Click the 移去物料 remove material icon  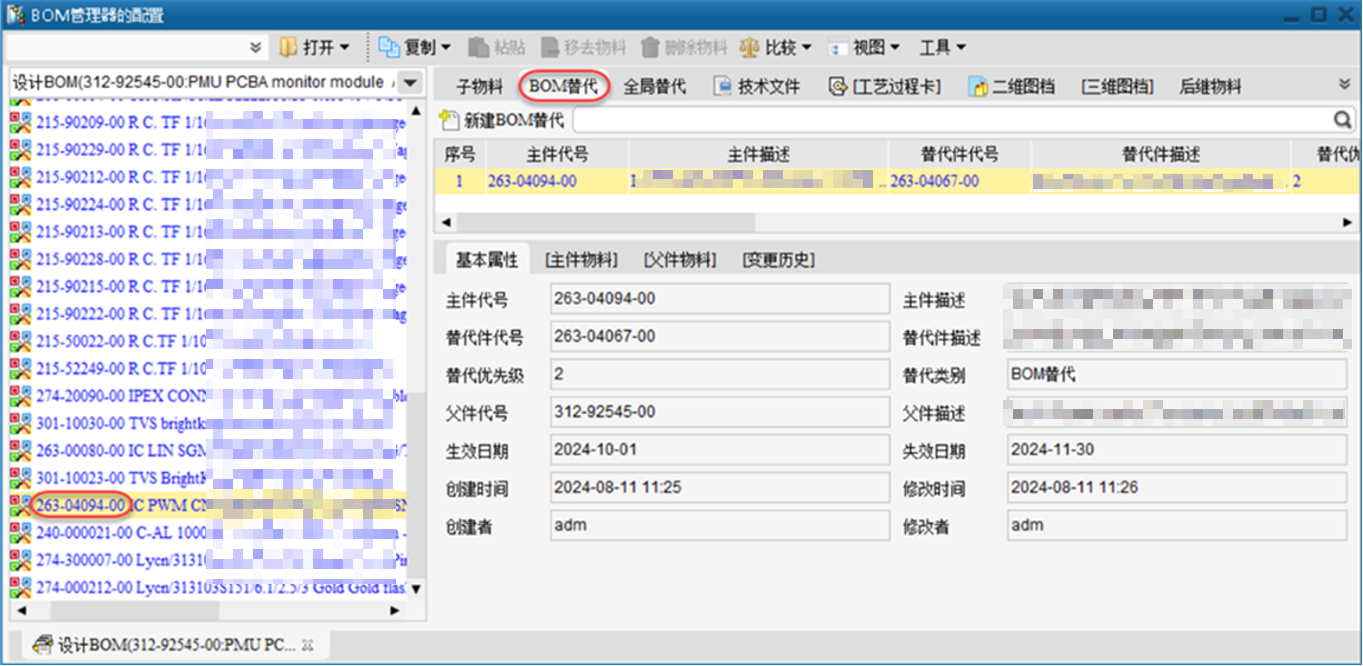[x=550, y=47]
